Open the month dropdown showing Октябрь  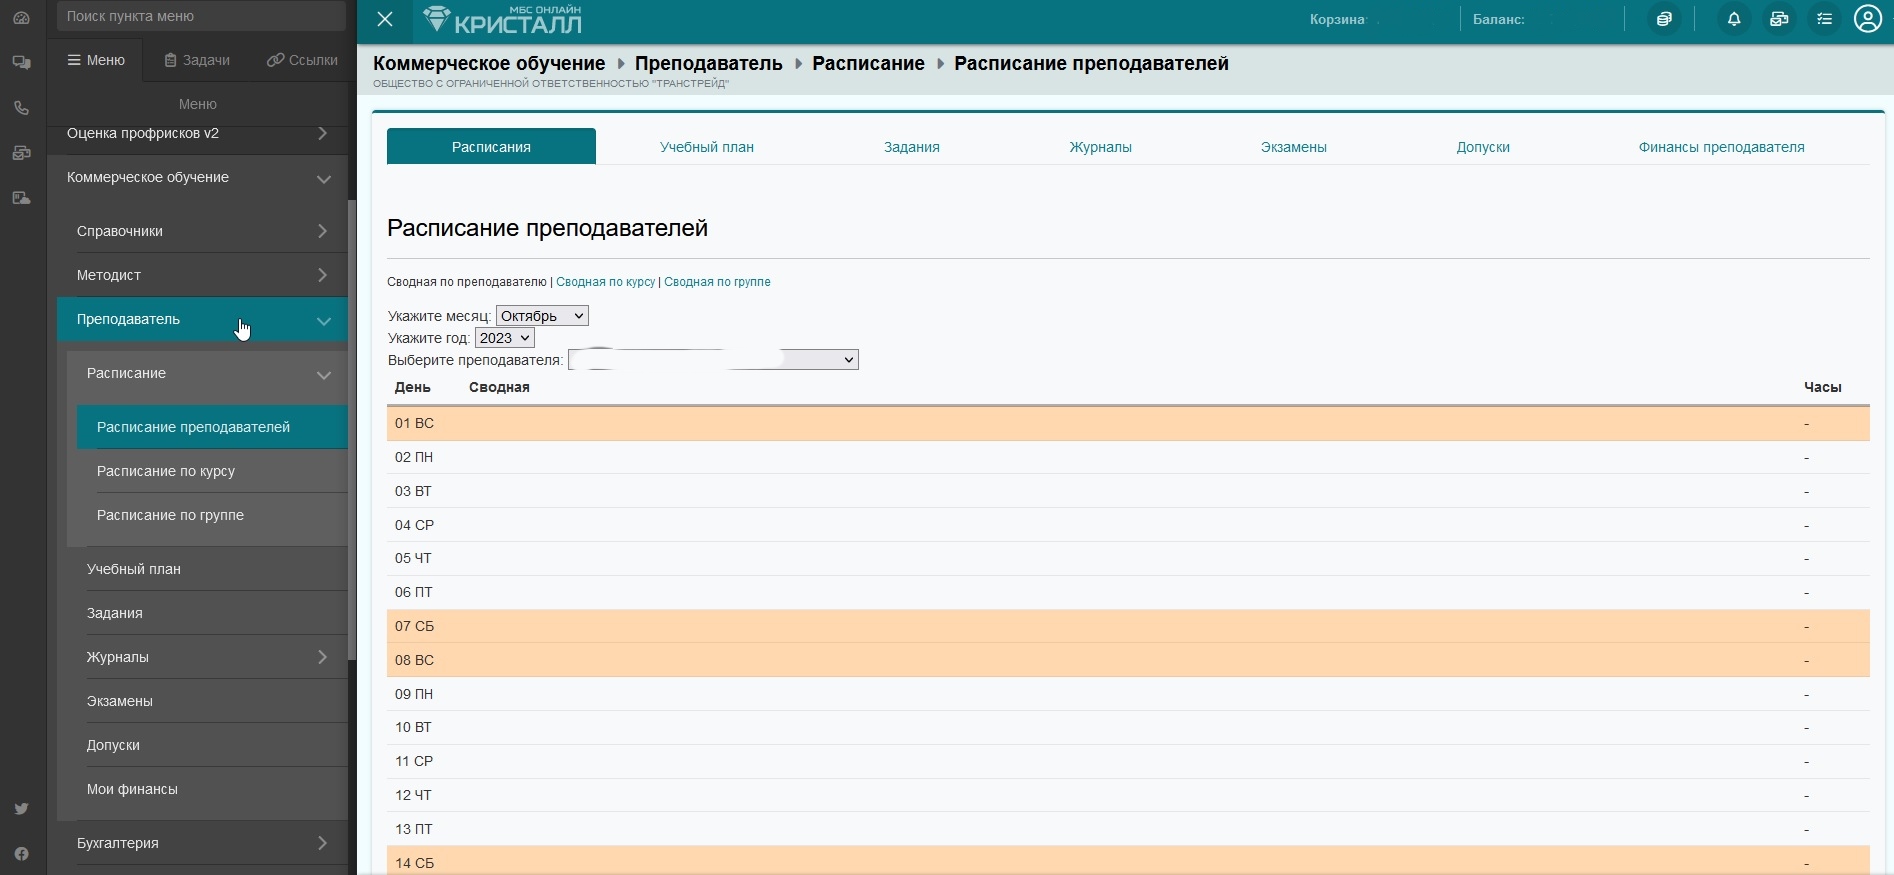[x=542, y=316]
